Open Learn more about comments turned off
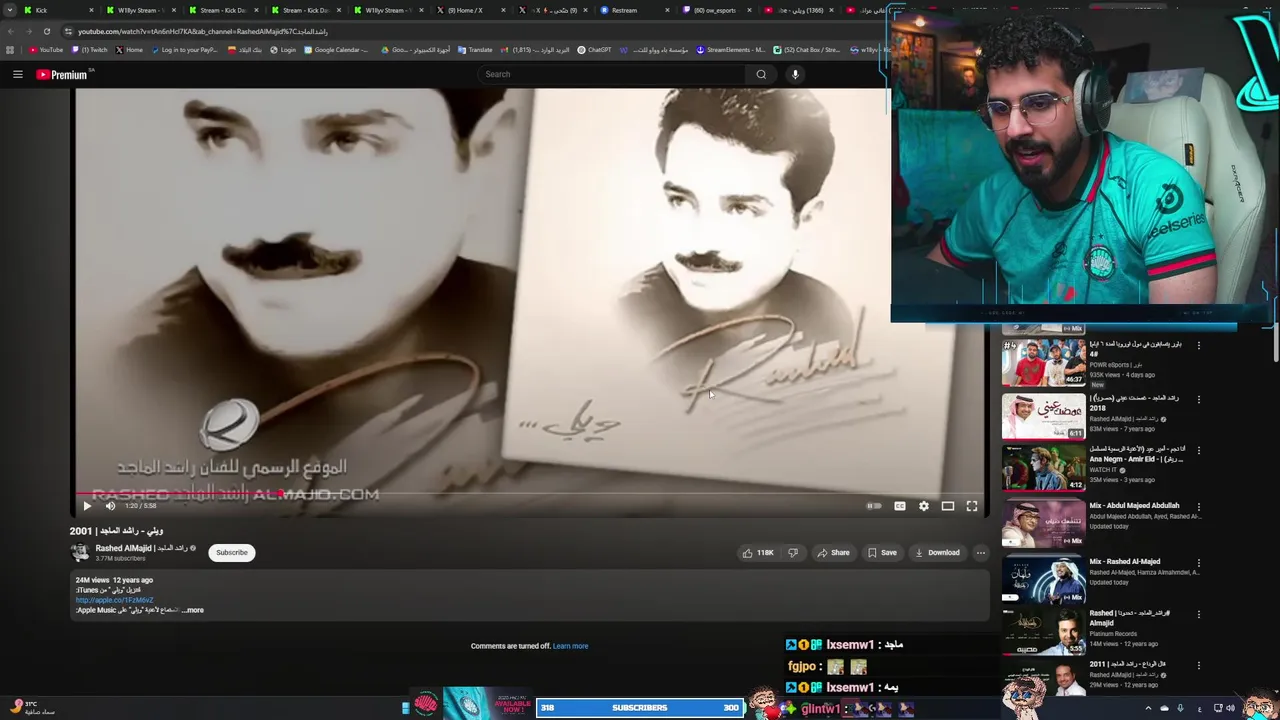This screenshot has width=1280, height=720. tap(570, 646)
